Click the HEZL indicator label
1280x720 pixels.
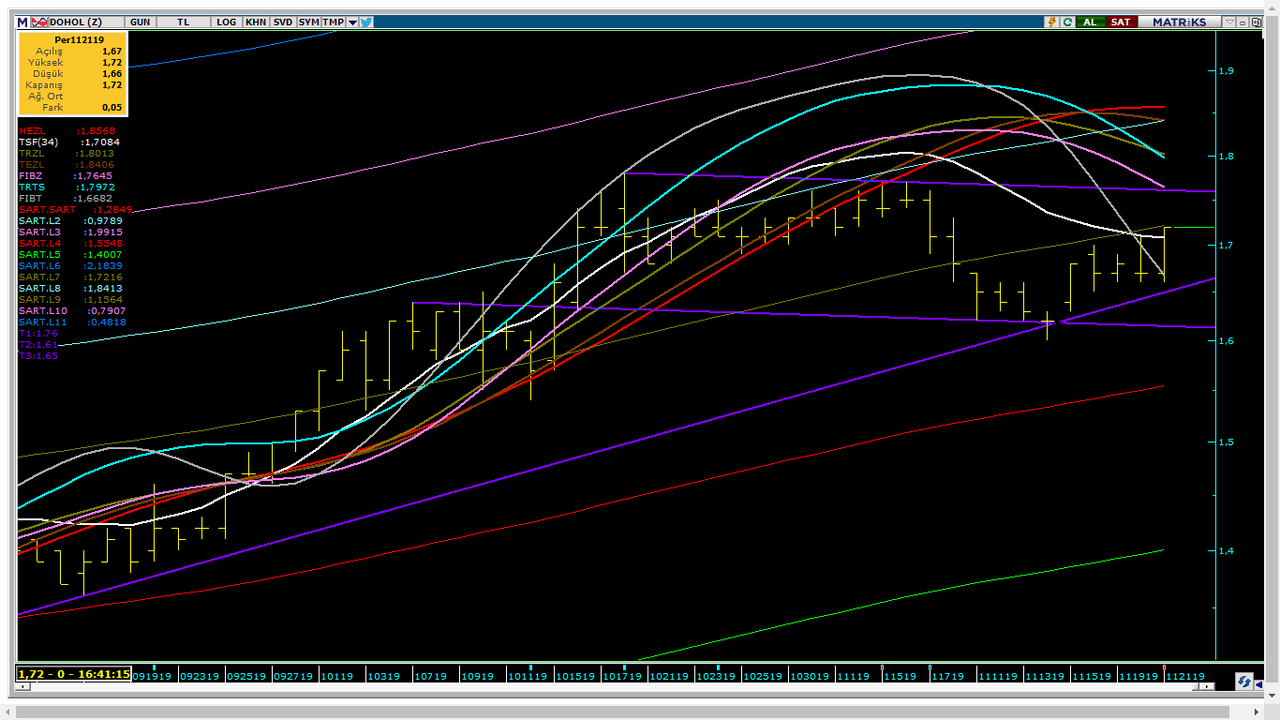tap(32, 131)
